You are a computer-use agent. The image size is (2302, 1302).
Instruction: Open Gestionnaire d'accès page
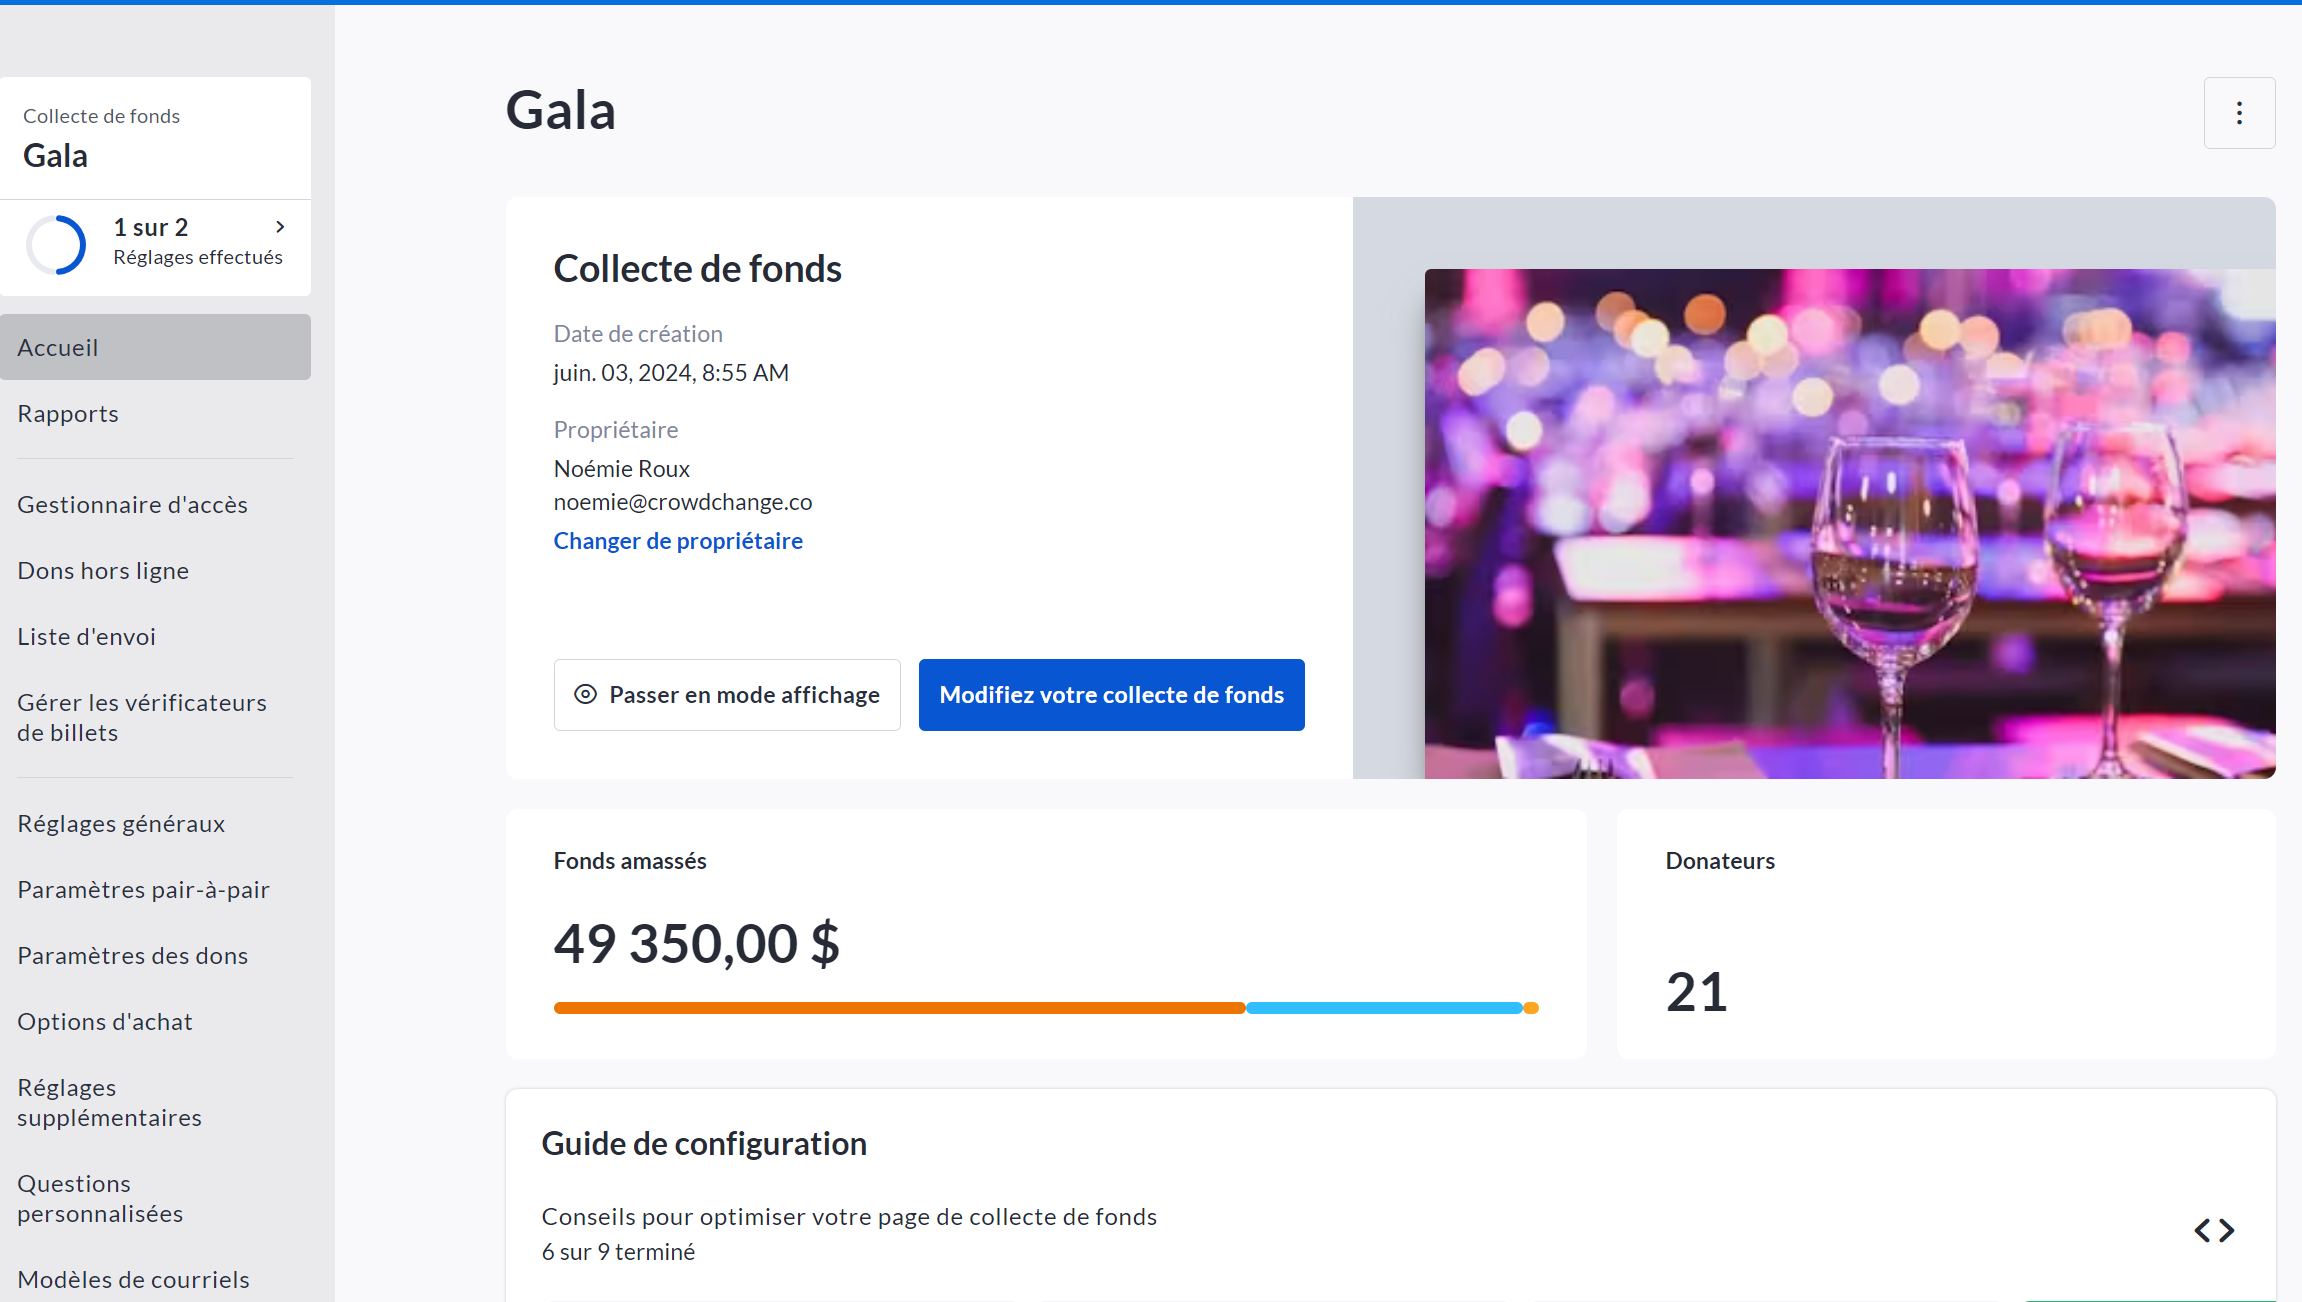(132, 505)
